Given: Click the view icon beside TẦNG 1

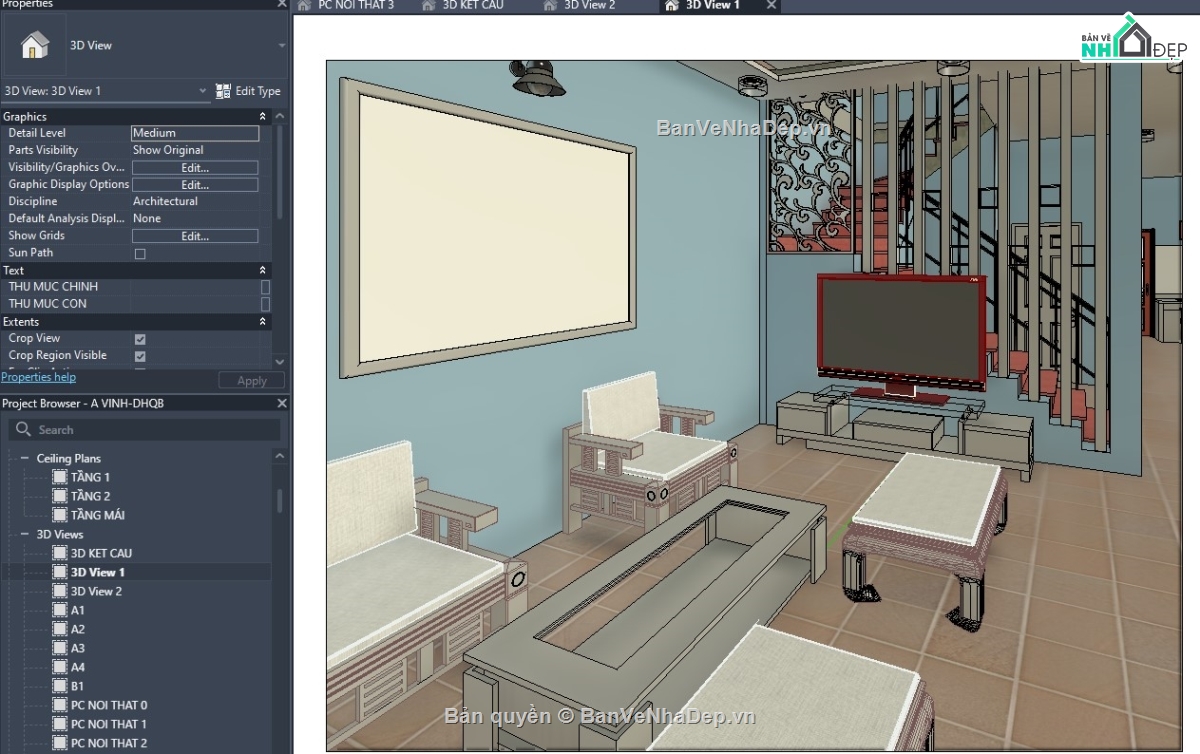Looking at the screenshot, I should pos(60,477).
